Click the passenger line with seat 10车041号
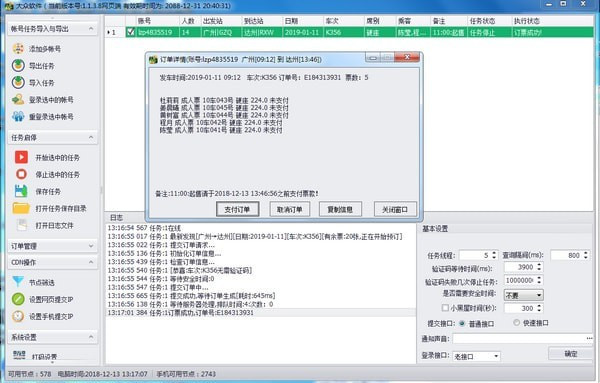This screenshot has width=600, height=383. pos(221,130)
